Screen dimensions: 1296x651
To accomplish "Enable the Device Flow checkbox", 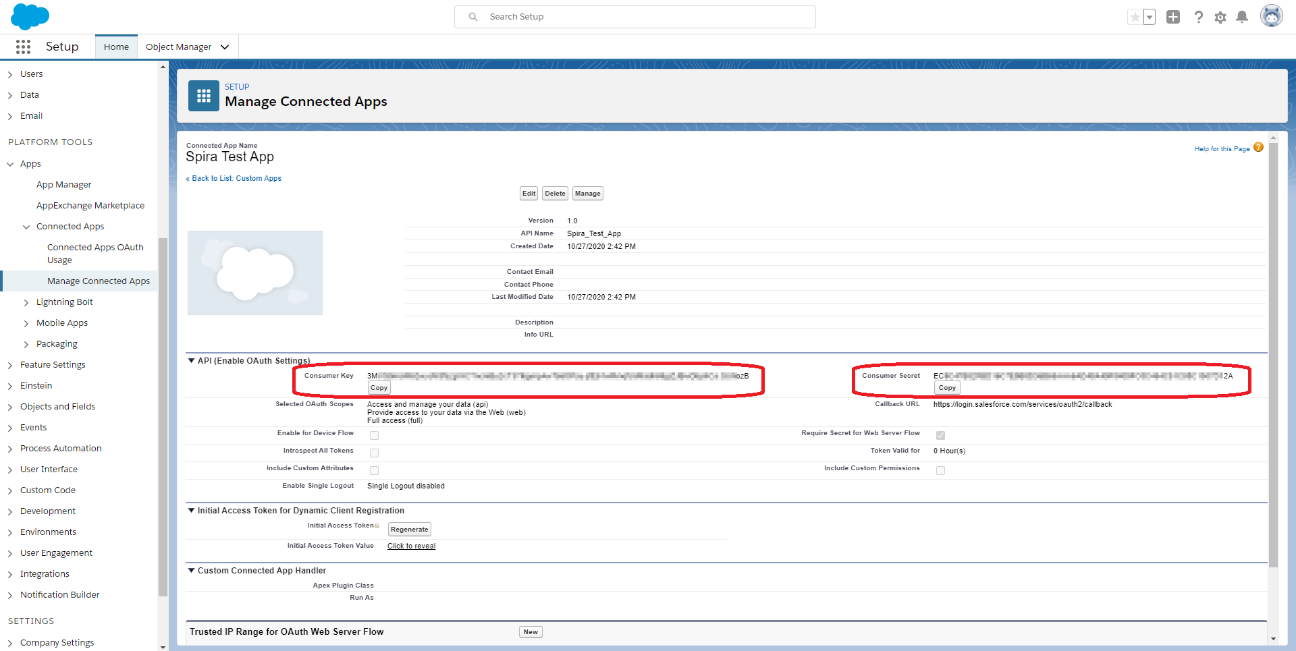I will click(x=374, y=435).
